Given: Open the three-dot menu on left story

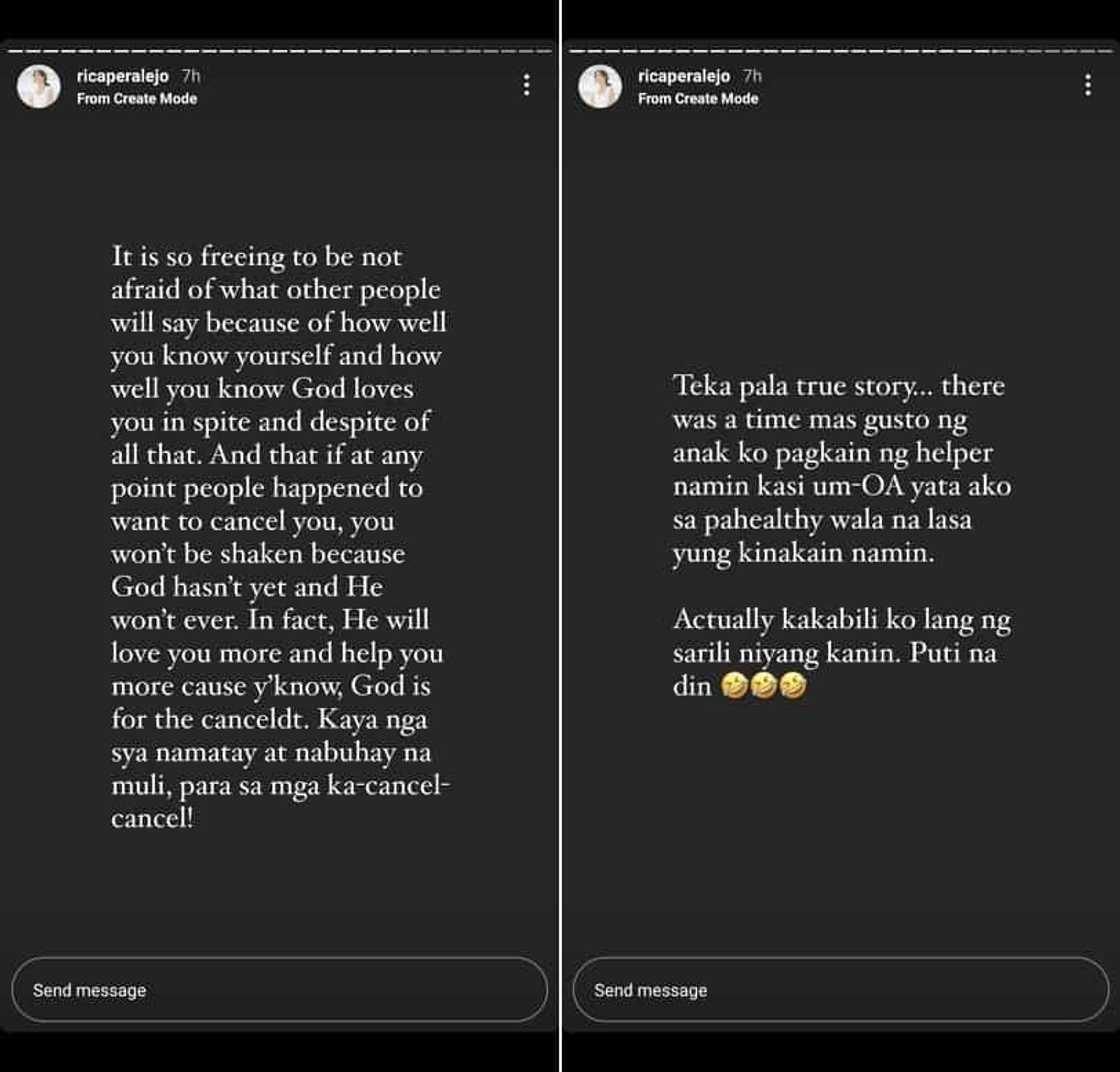Looking at the screenshot, I should [x=526, y=85].
